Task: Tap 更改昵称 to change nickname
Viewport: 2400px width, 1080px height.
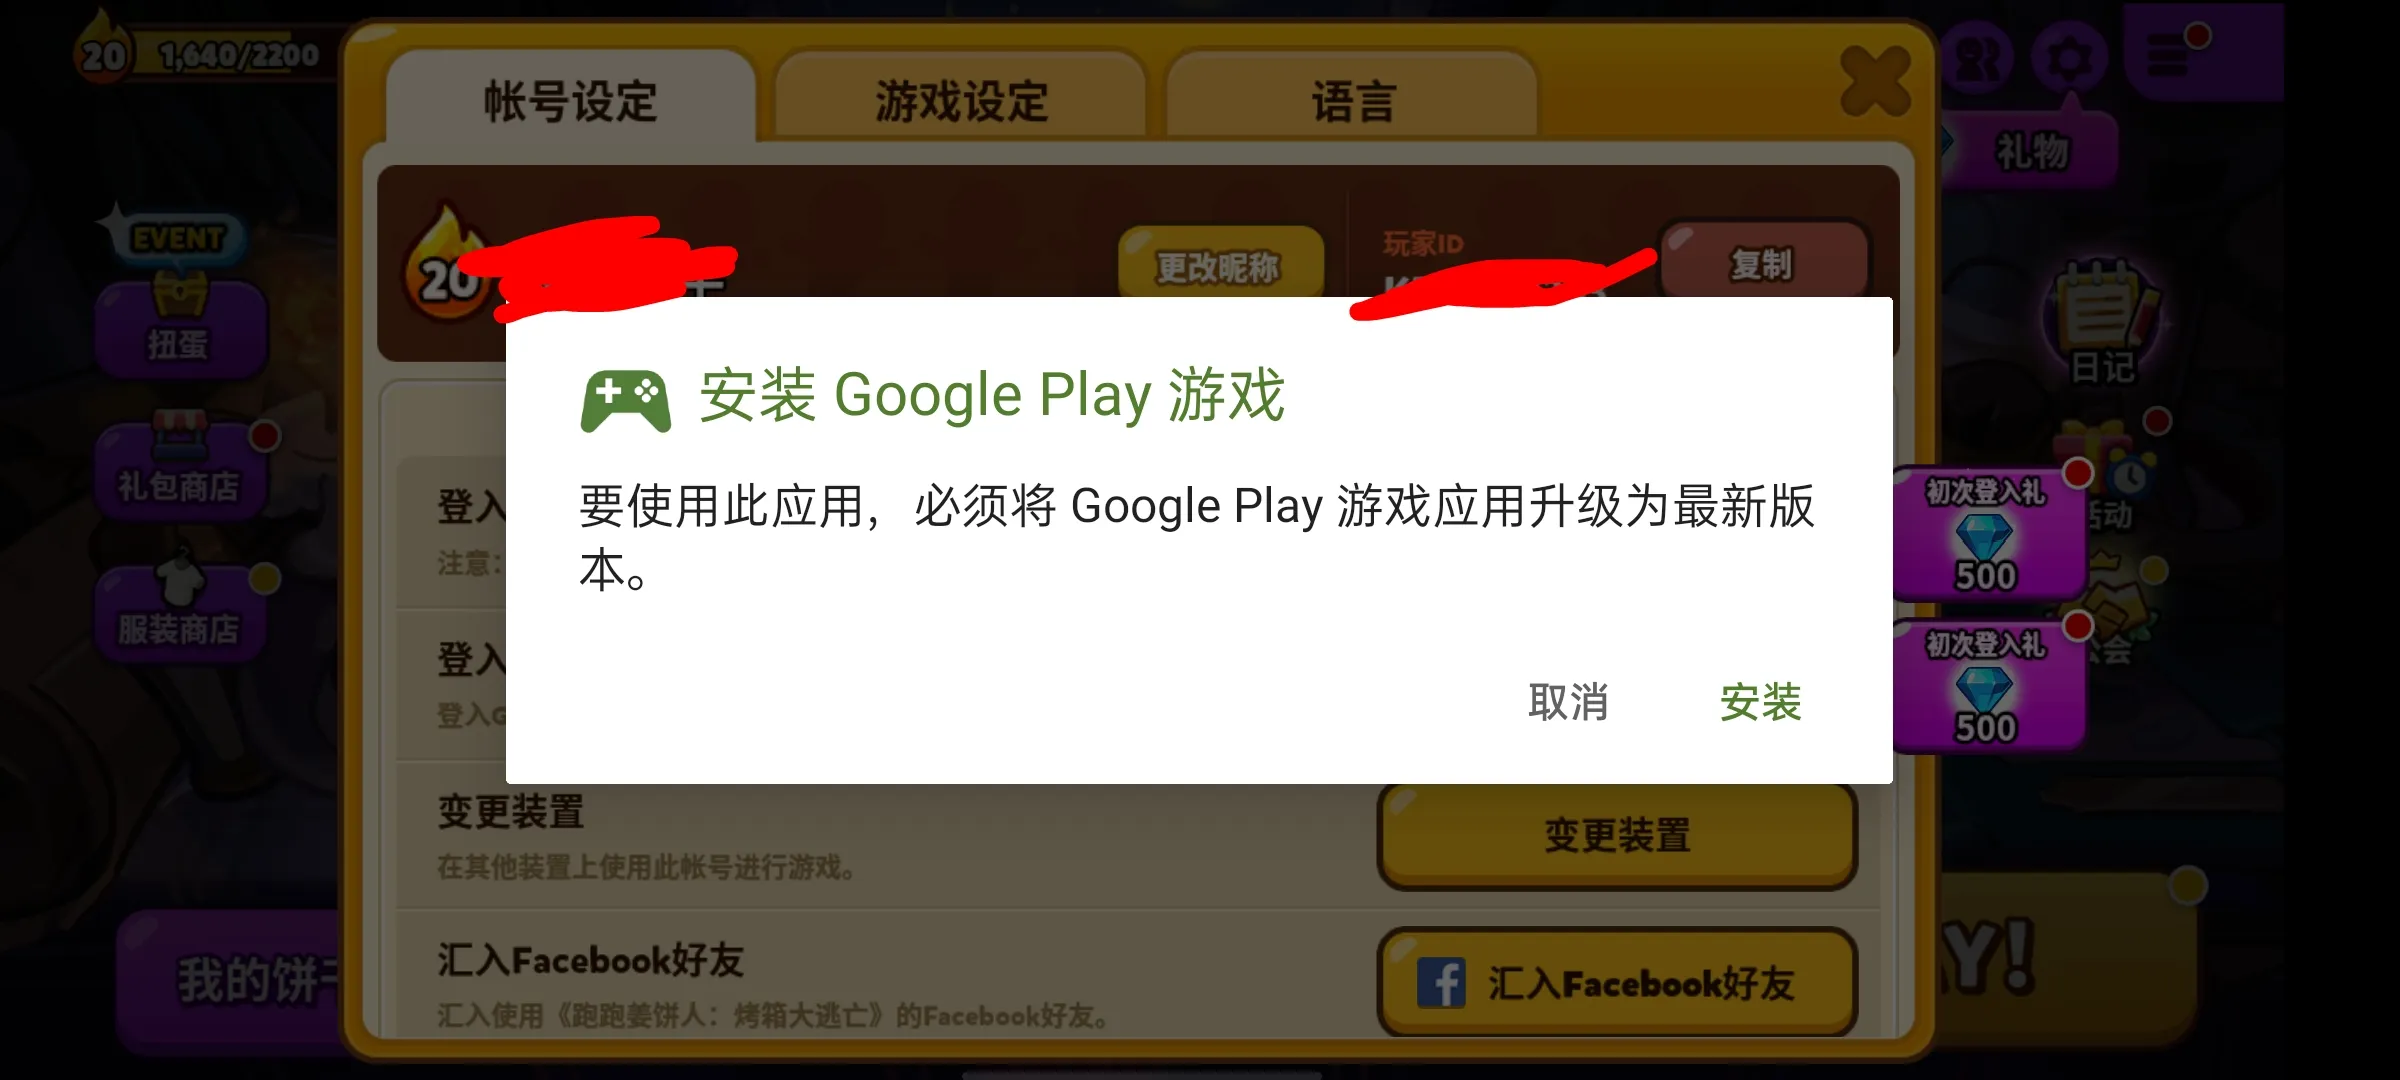Action: point(1220,265)
